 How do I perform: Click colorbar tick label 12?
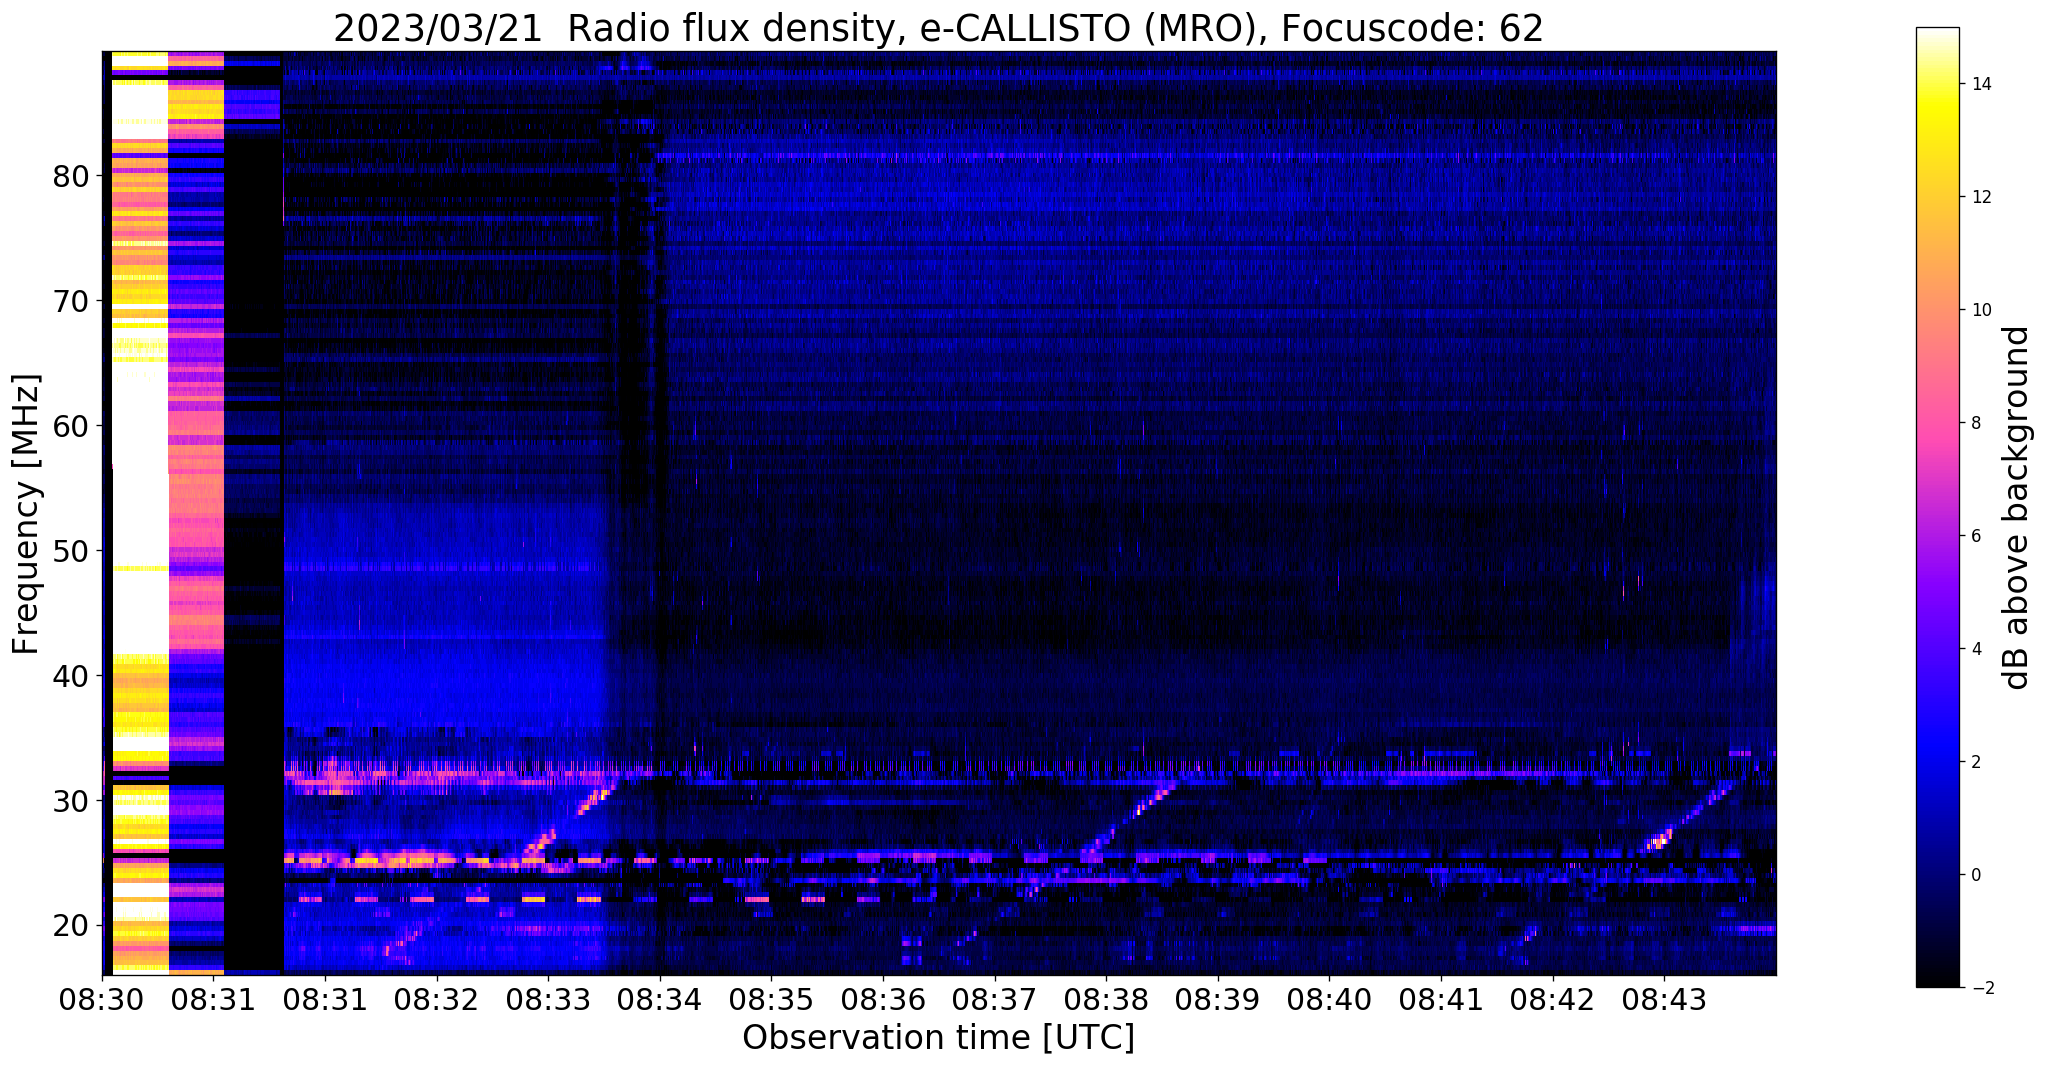tap(1980, 197)
